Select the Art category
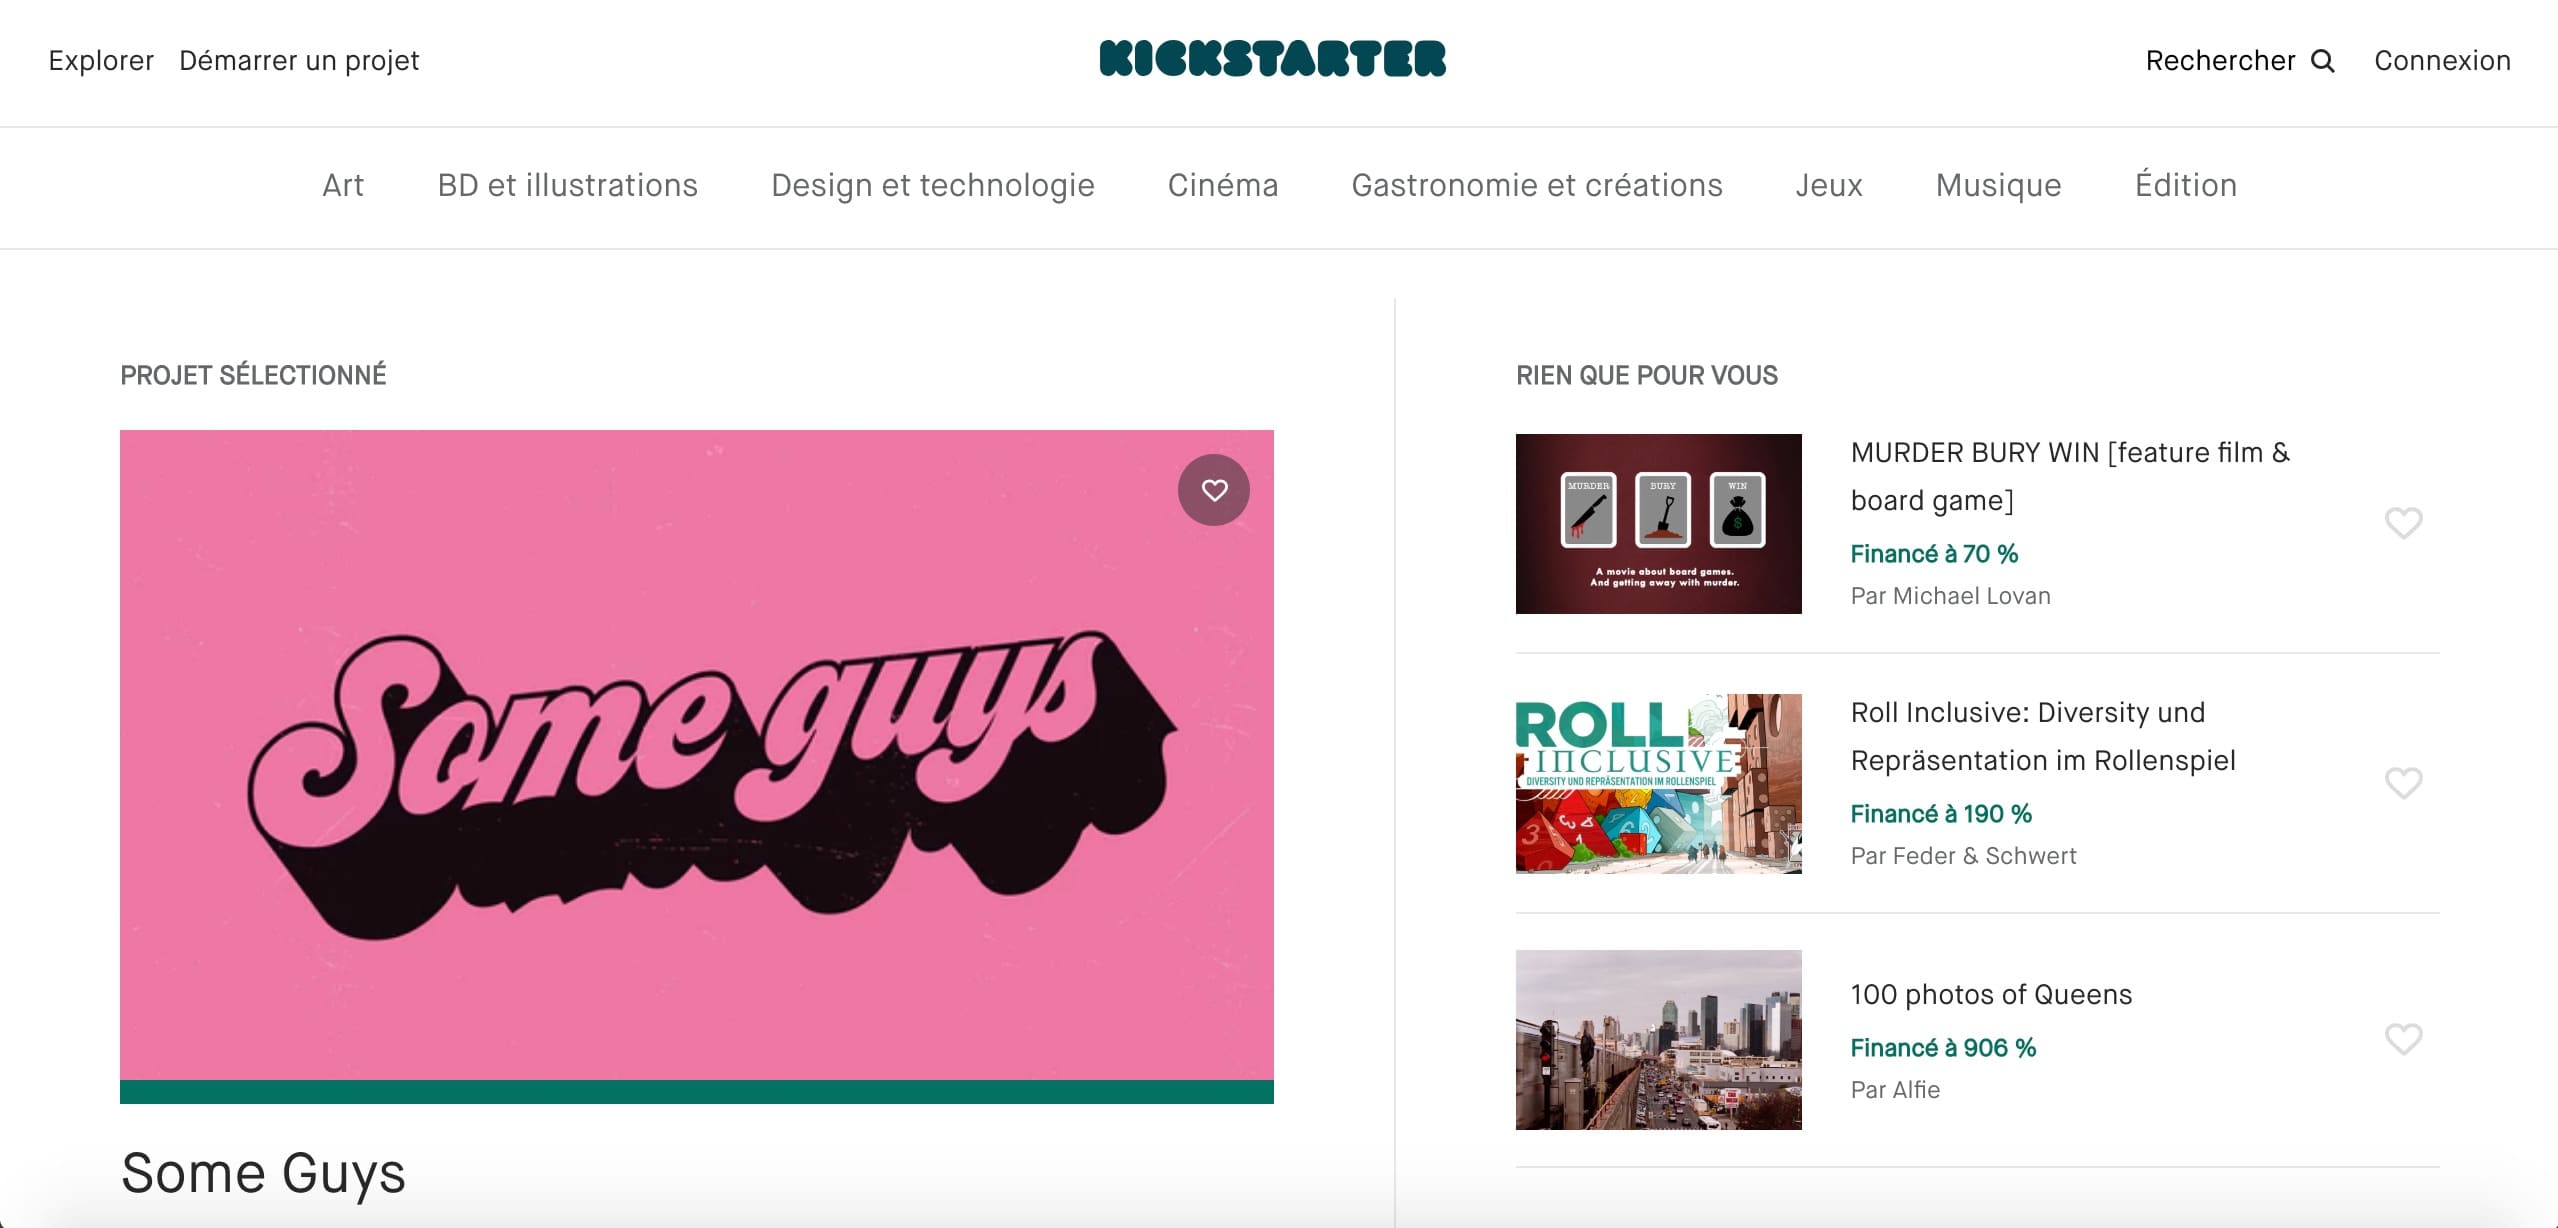The width and height of the screenshot is (2558, 1228). click(x=343, y=185)
